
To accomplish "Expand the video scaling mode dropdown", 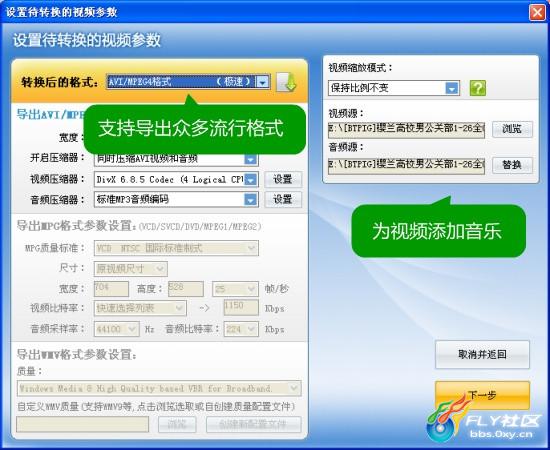I will coord(394,88).
